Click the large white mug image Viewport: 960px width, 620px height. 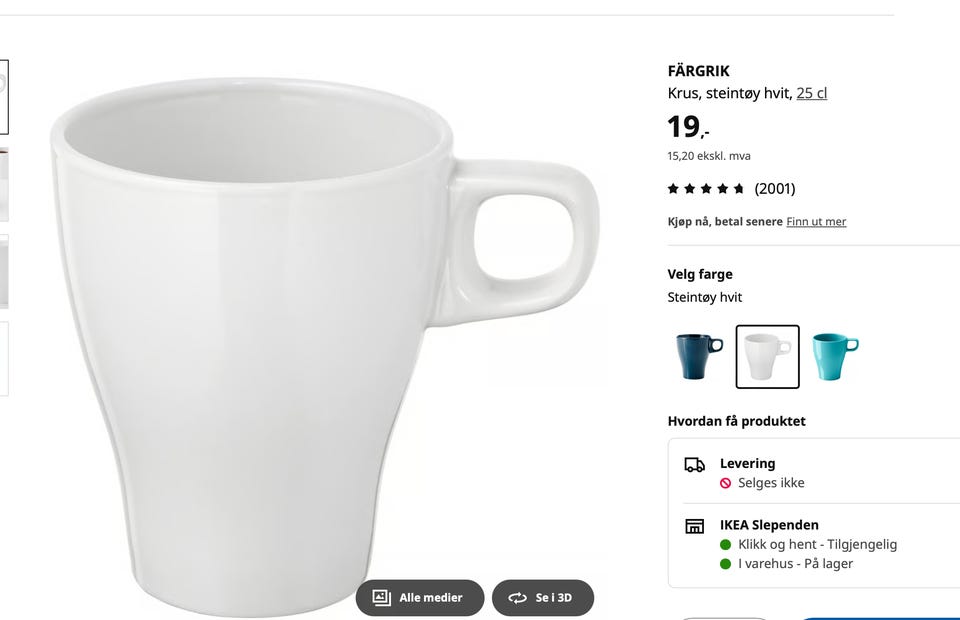pyautogui.click(x=300, y=330)
